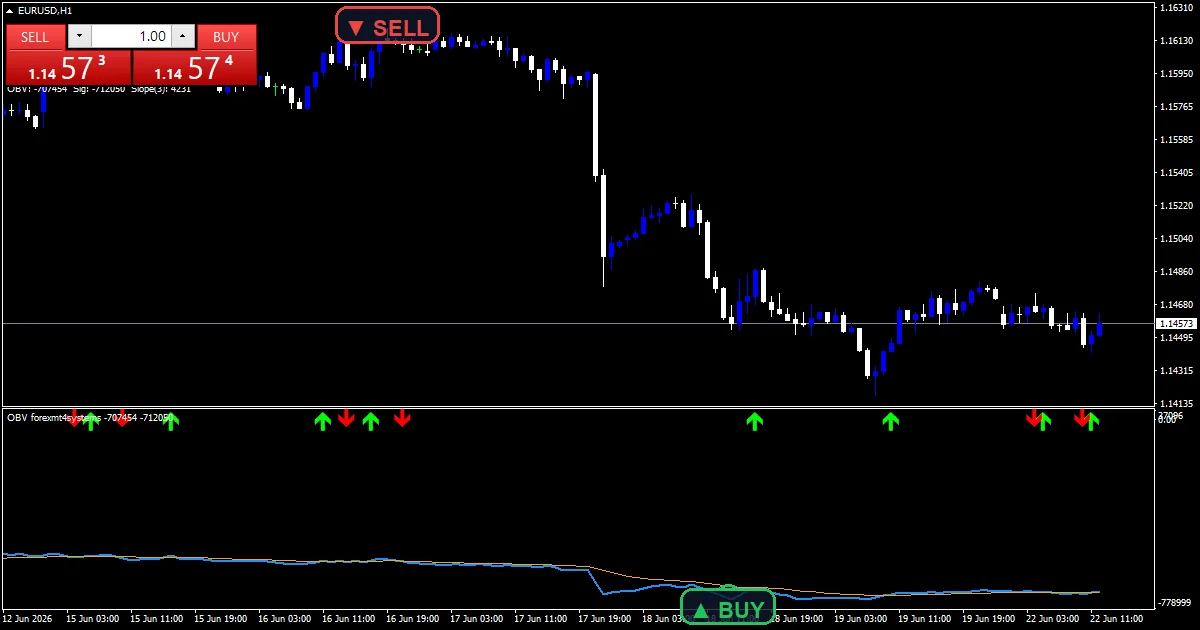The image size is (1200, 630).
Task: Click the 16 Jun 19:00 time axis label
Action: click(412, 619)
